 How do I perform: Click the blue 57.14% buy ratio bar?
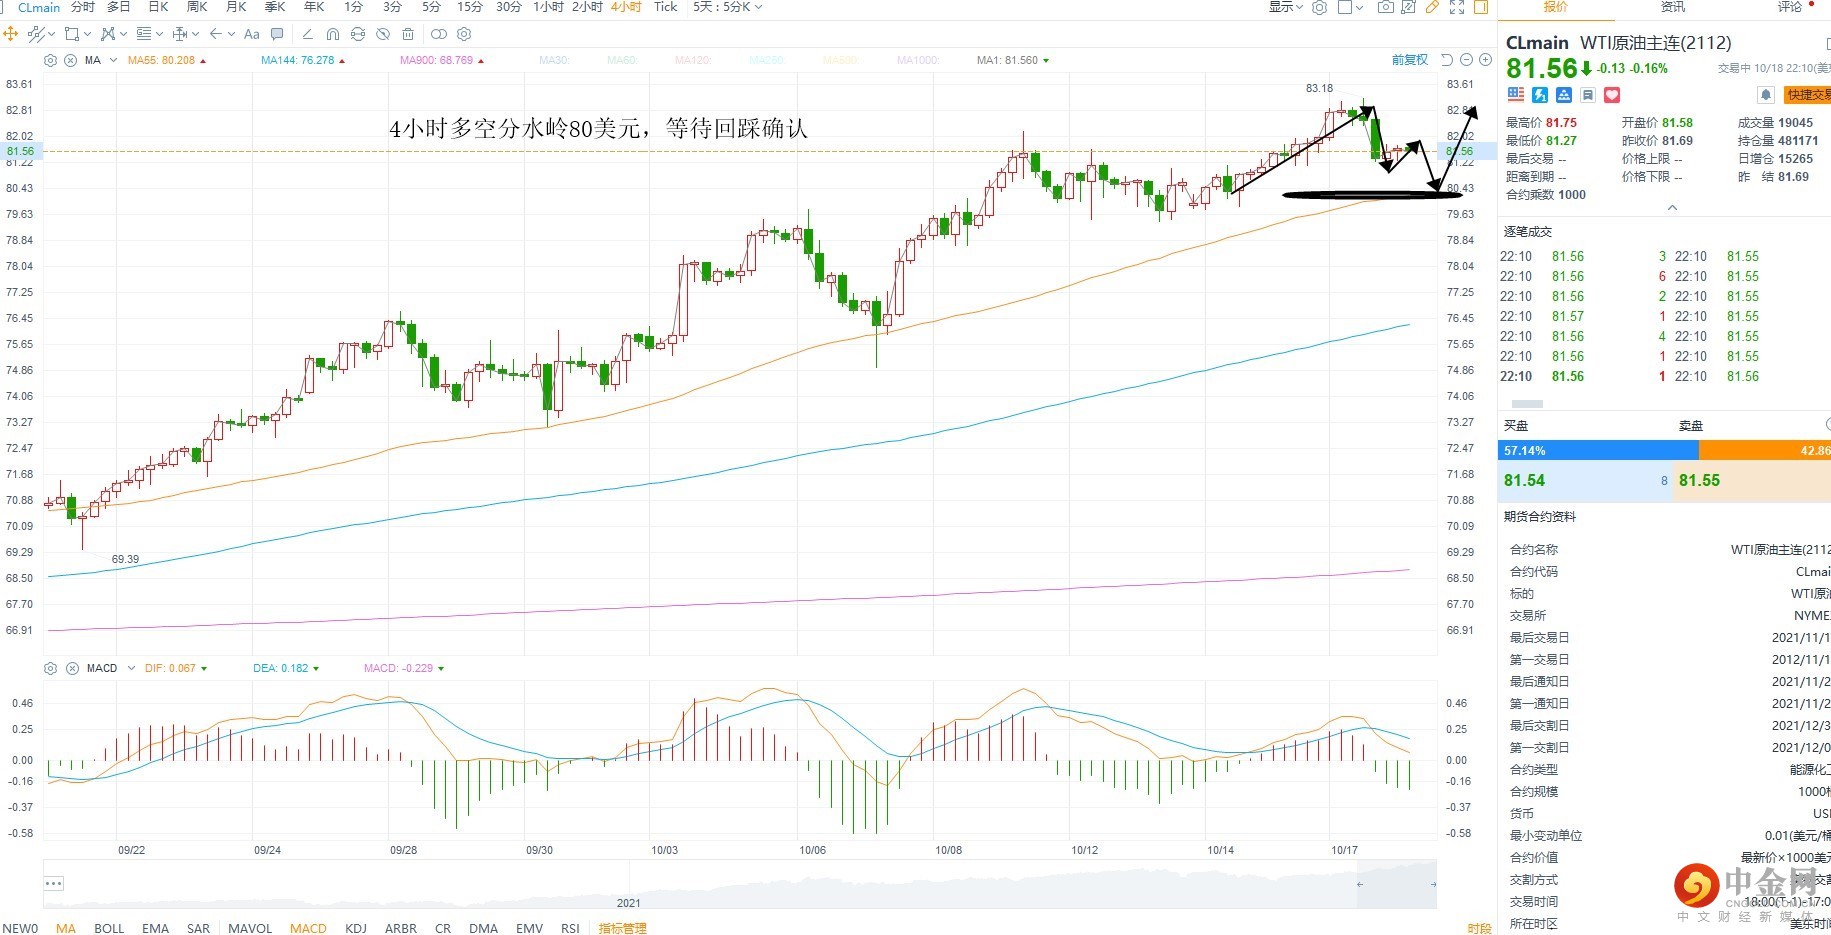click(1598, 451)
